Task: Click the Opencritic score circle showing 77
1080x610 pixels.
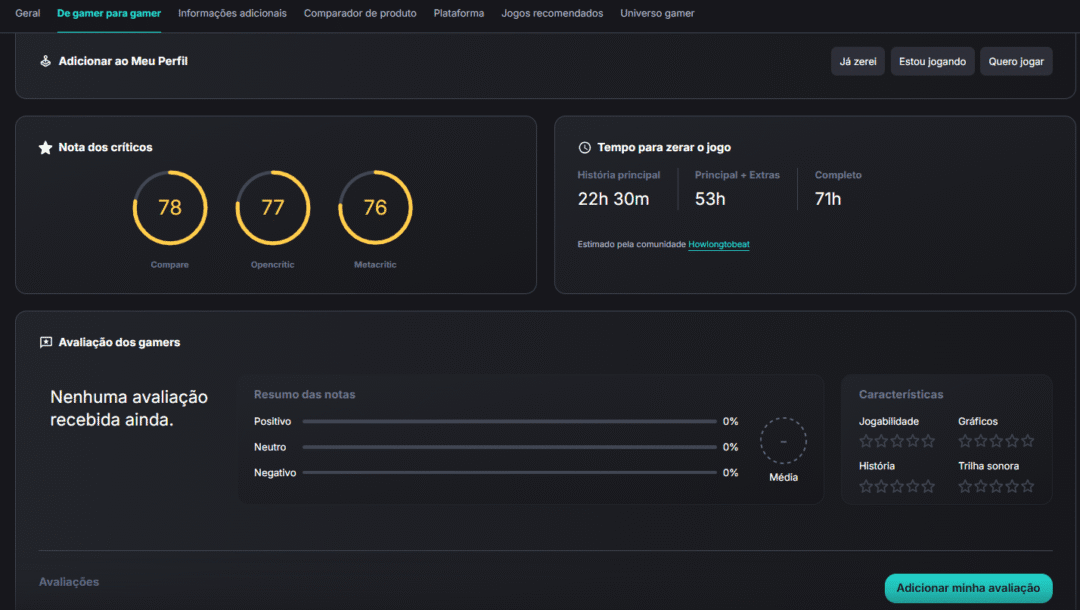Action: (x=273, y=208)
